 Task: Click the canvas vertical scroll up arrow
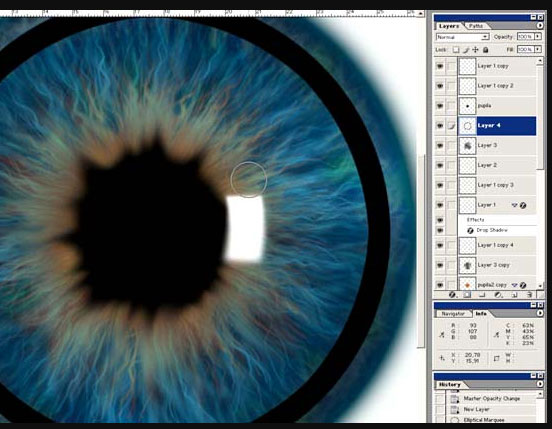(x=420, y=14)
